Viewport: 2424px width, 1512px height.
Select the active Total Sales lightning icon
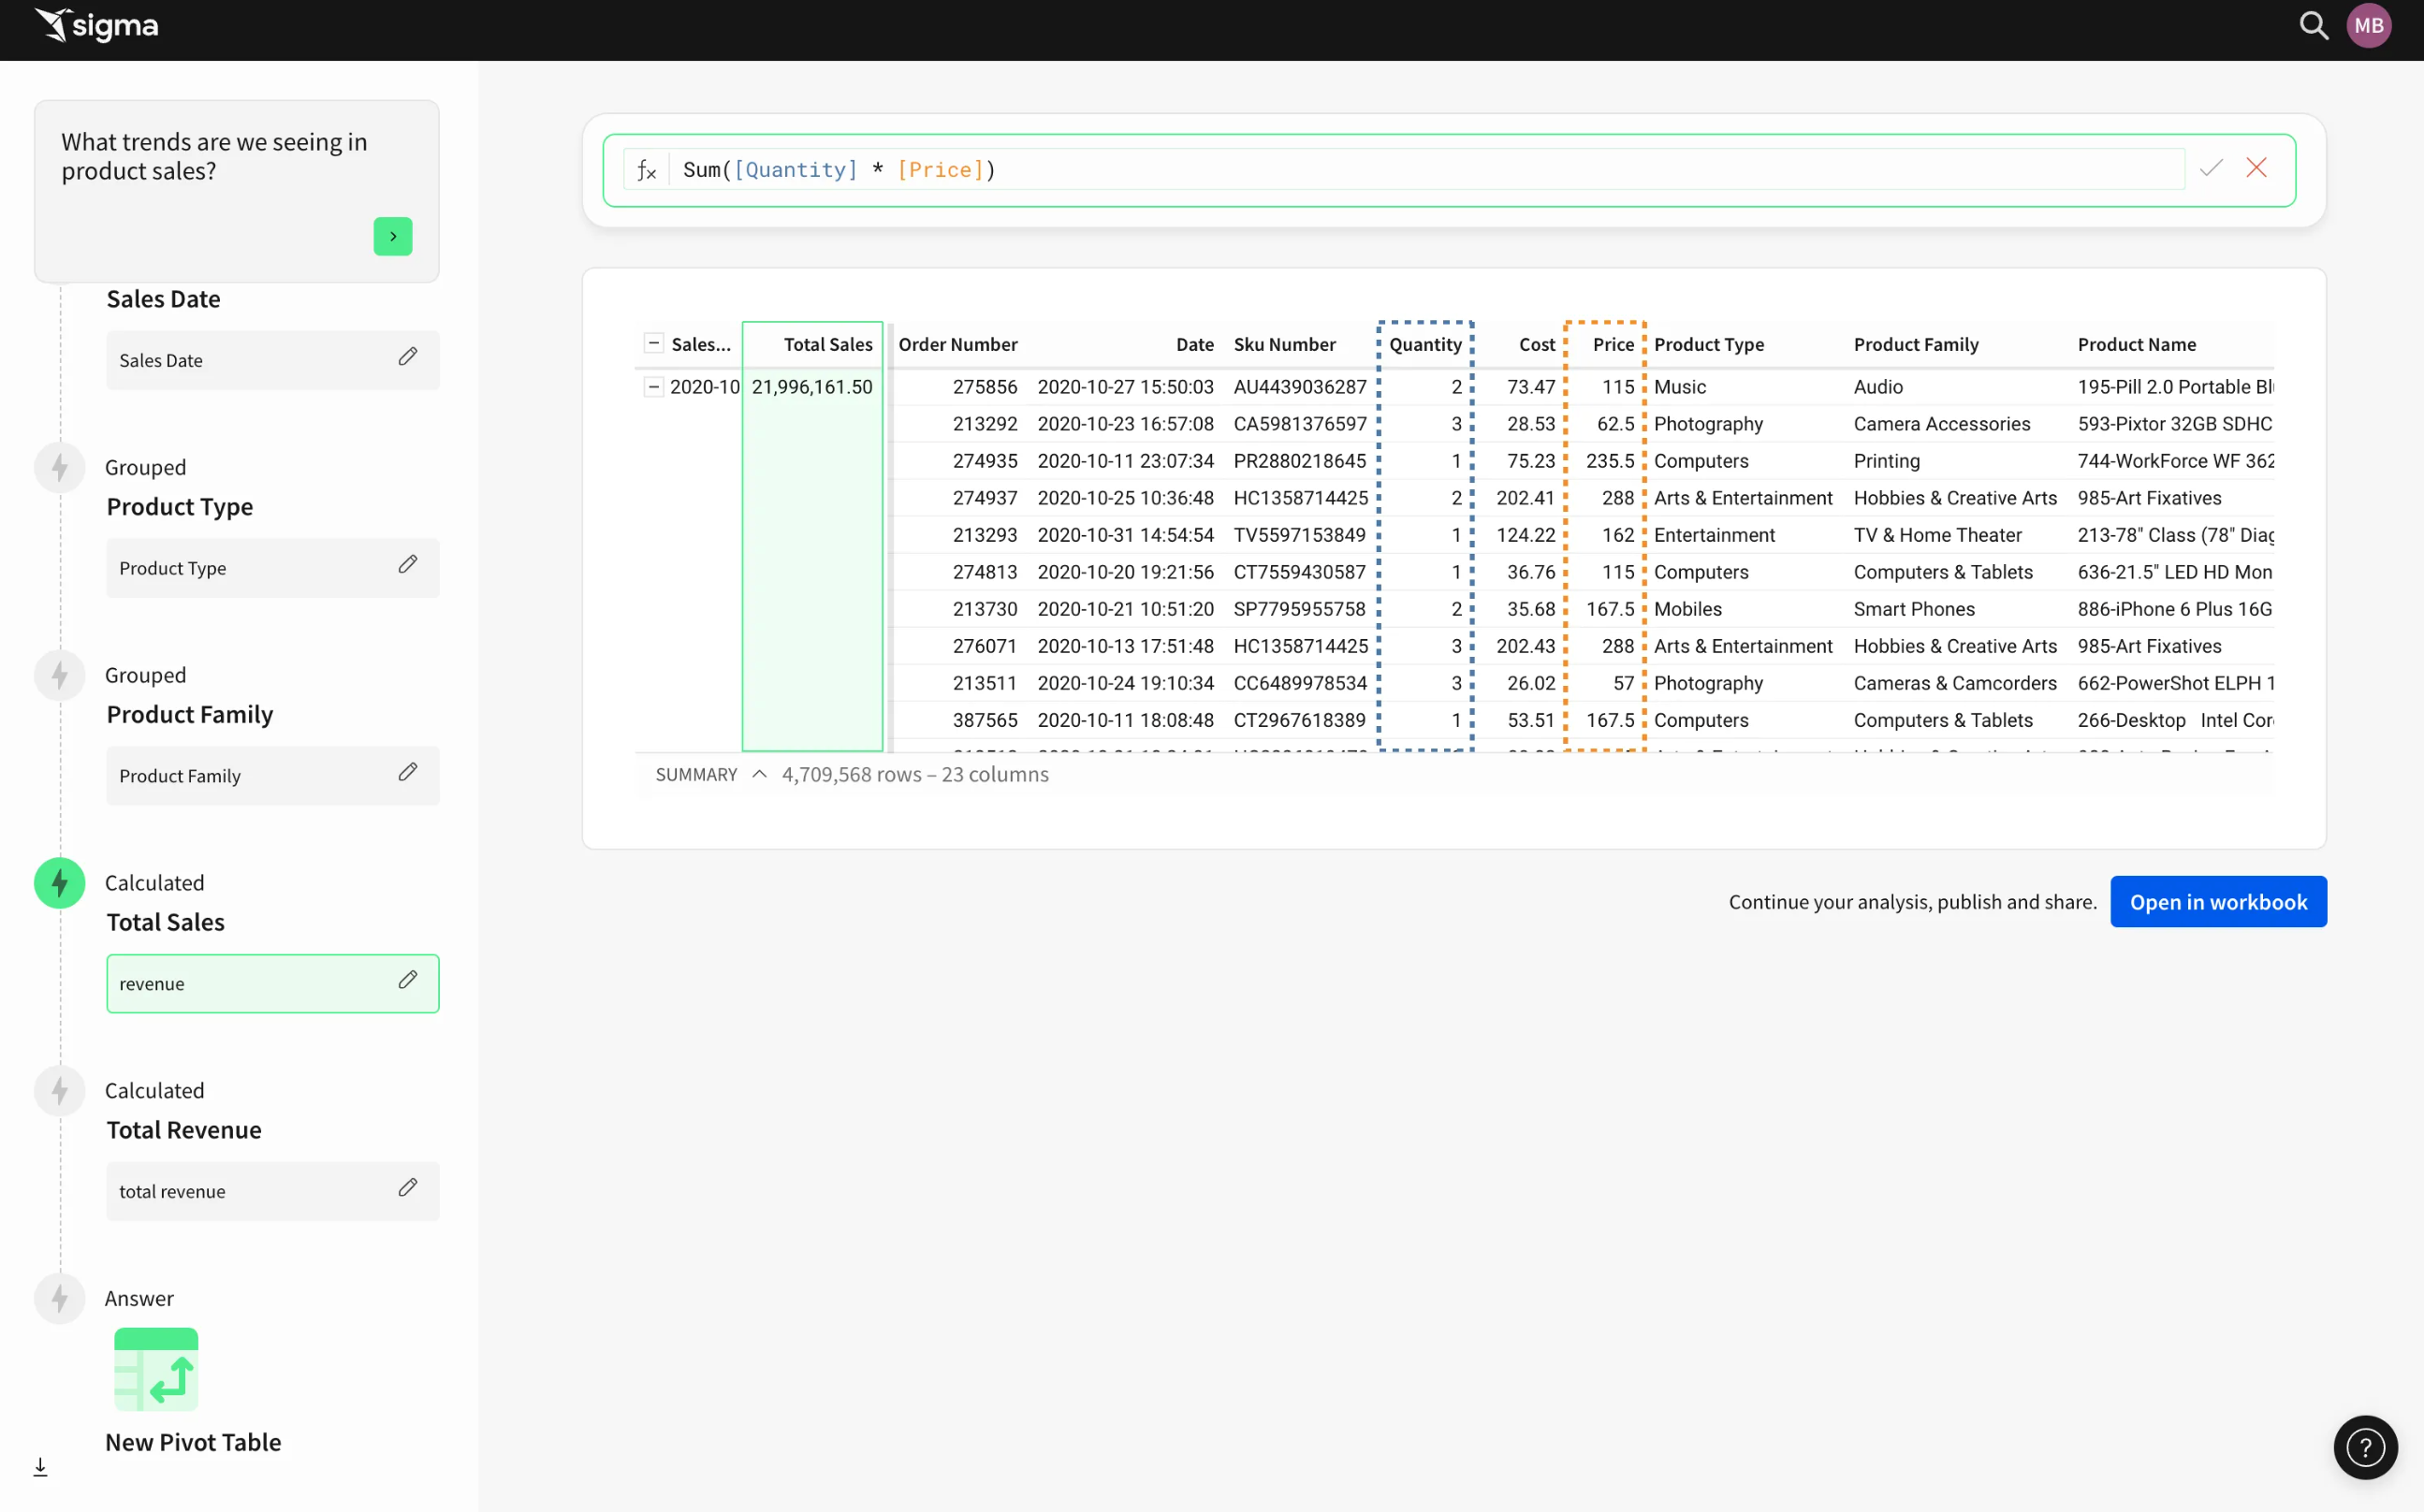click(60, 883)
